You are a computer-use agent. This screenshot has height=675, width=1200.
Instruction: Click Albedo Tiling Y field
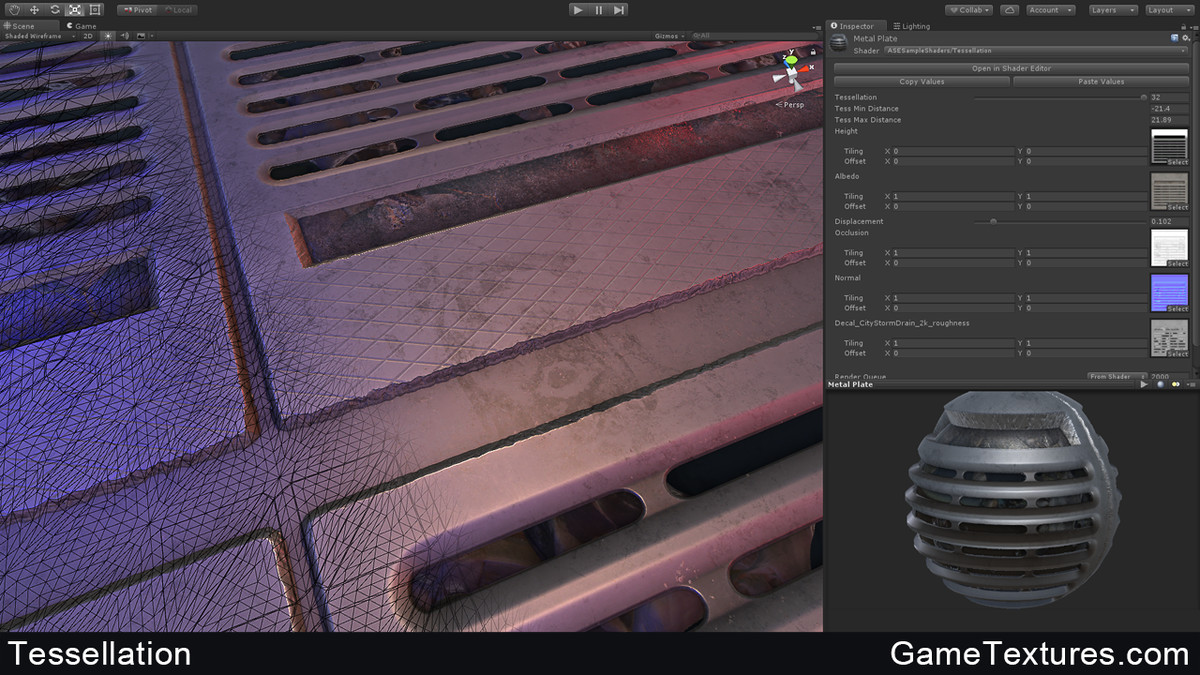coord(1086,196)
